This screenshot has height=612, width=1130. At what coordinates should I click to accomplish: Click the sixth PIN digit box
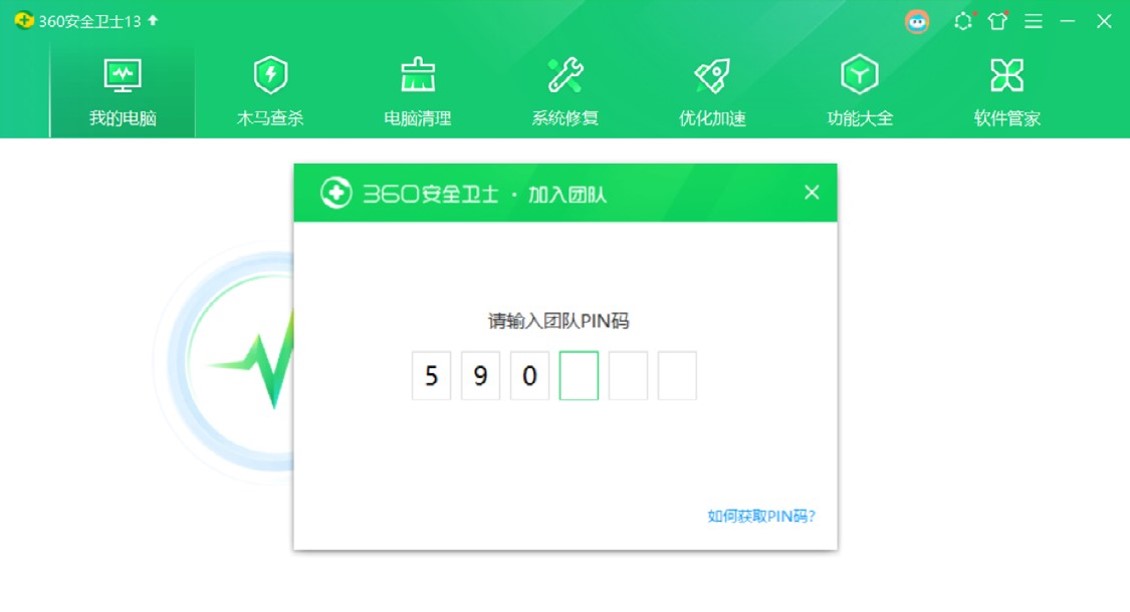[677, 376]
